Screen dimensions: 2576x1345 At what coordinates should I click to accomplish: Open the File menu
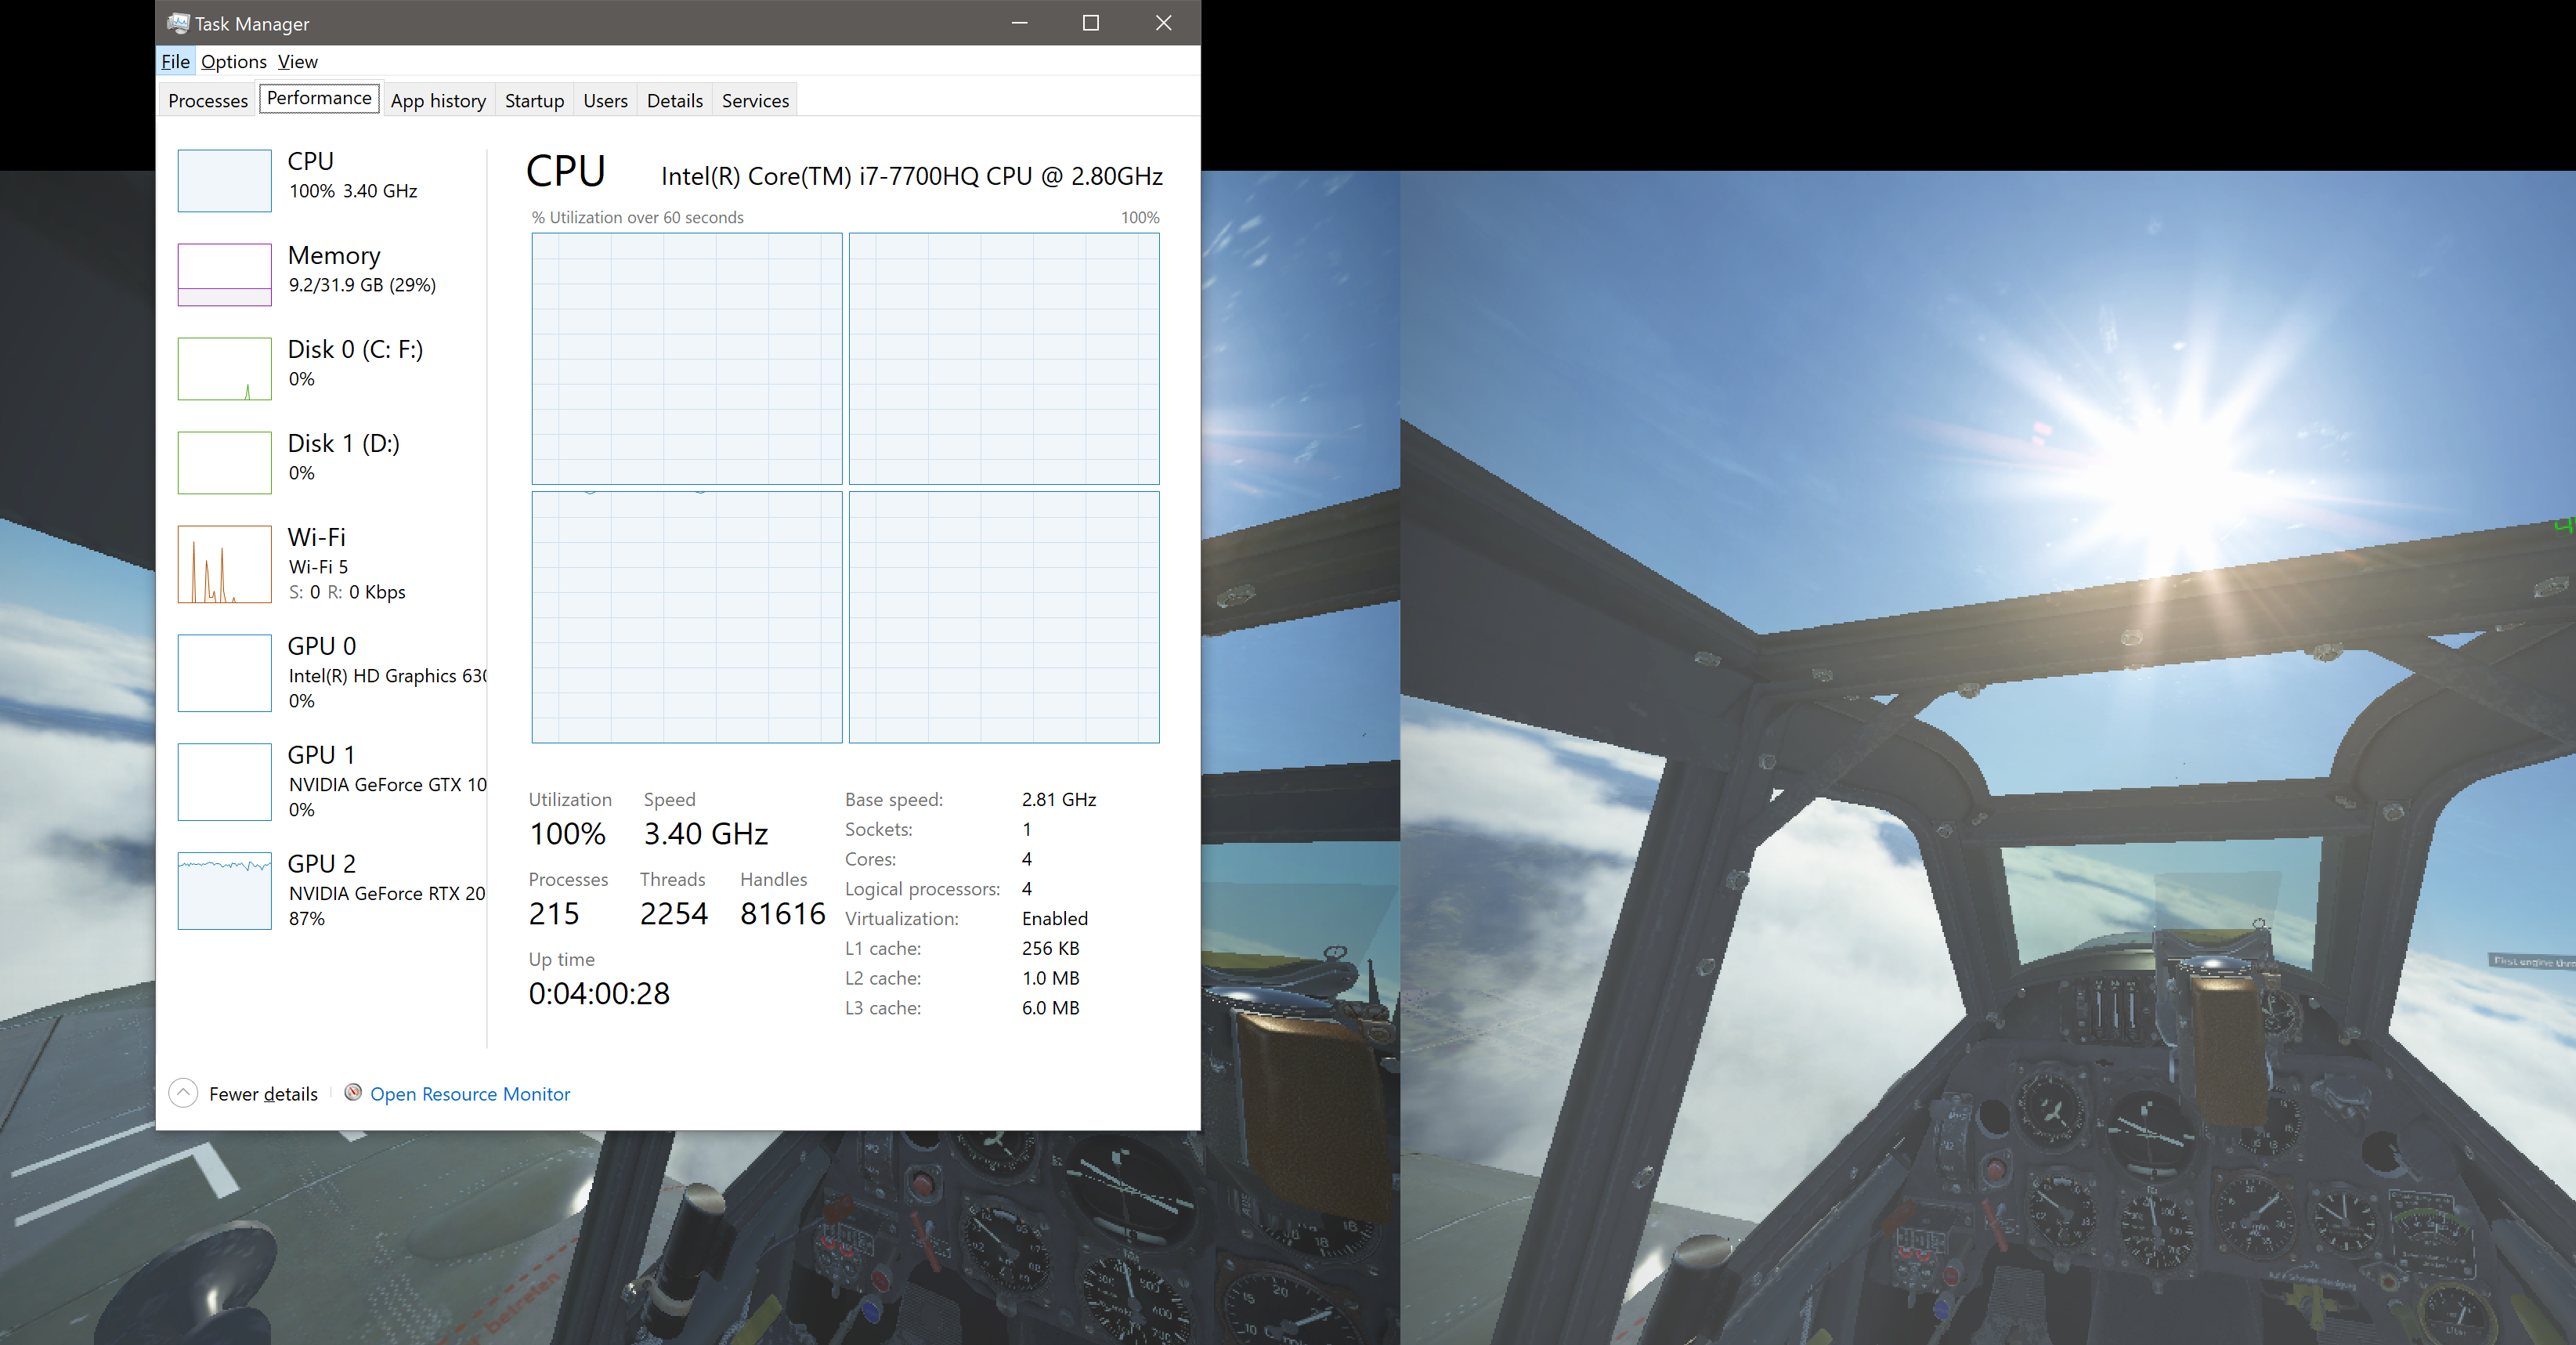175,62
